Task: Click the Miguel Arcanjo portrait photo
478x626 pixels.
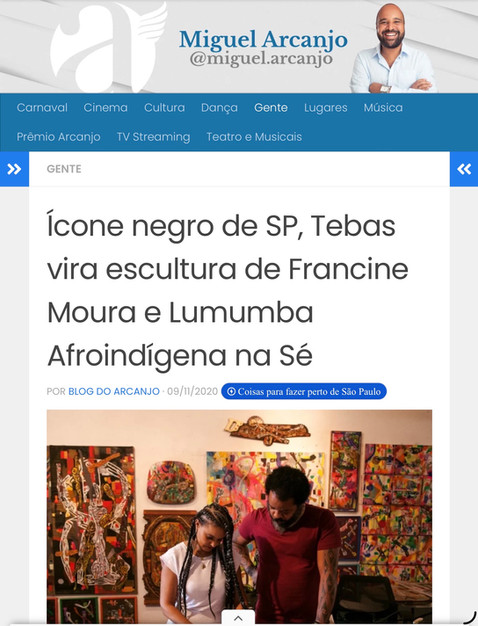Action: coord(393,48)
